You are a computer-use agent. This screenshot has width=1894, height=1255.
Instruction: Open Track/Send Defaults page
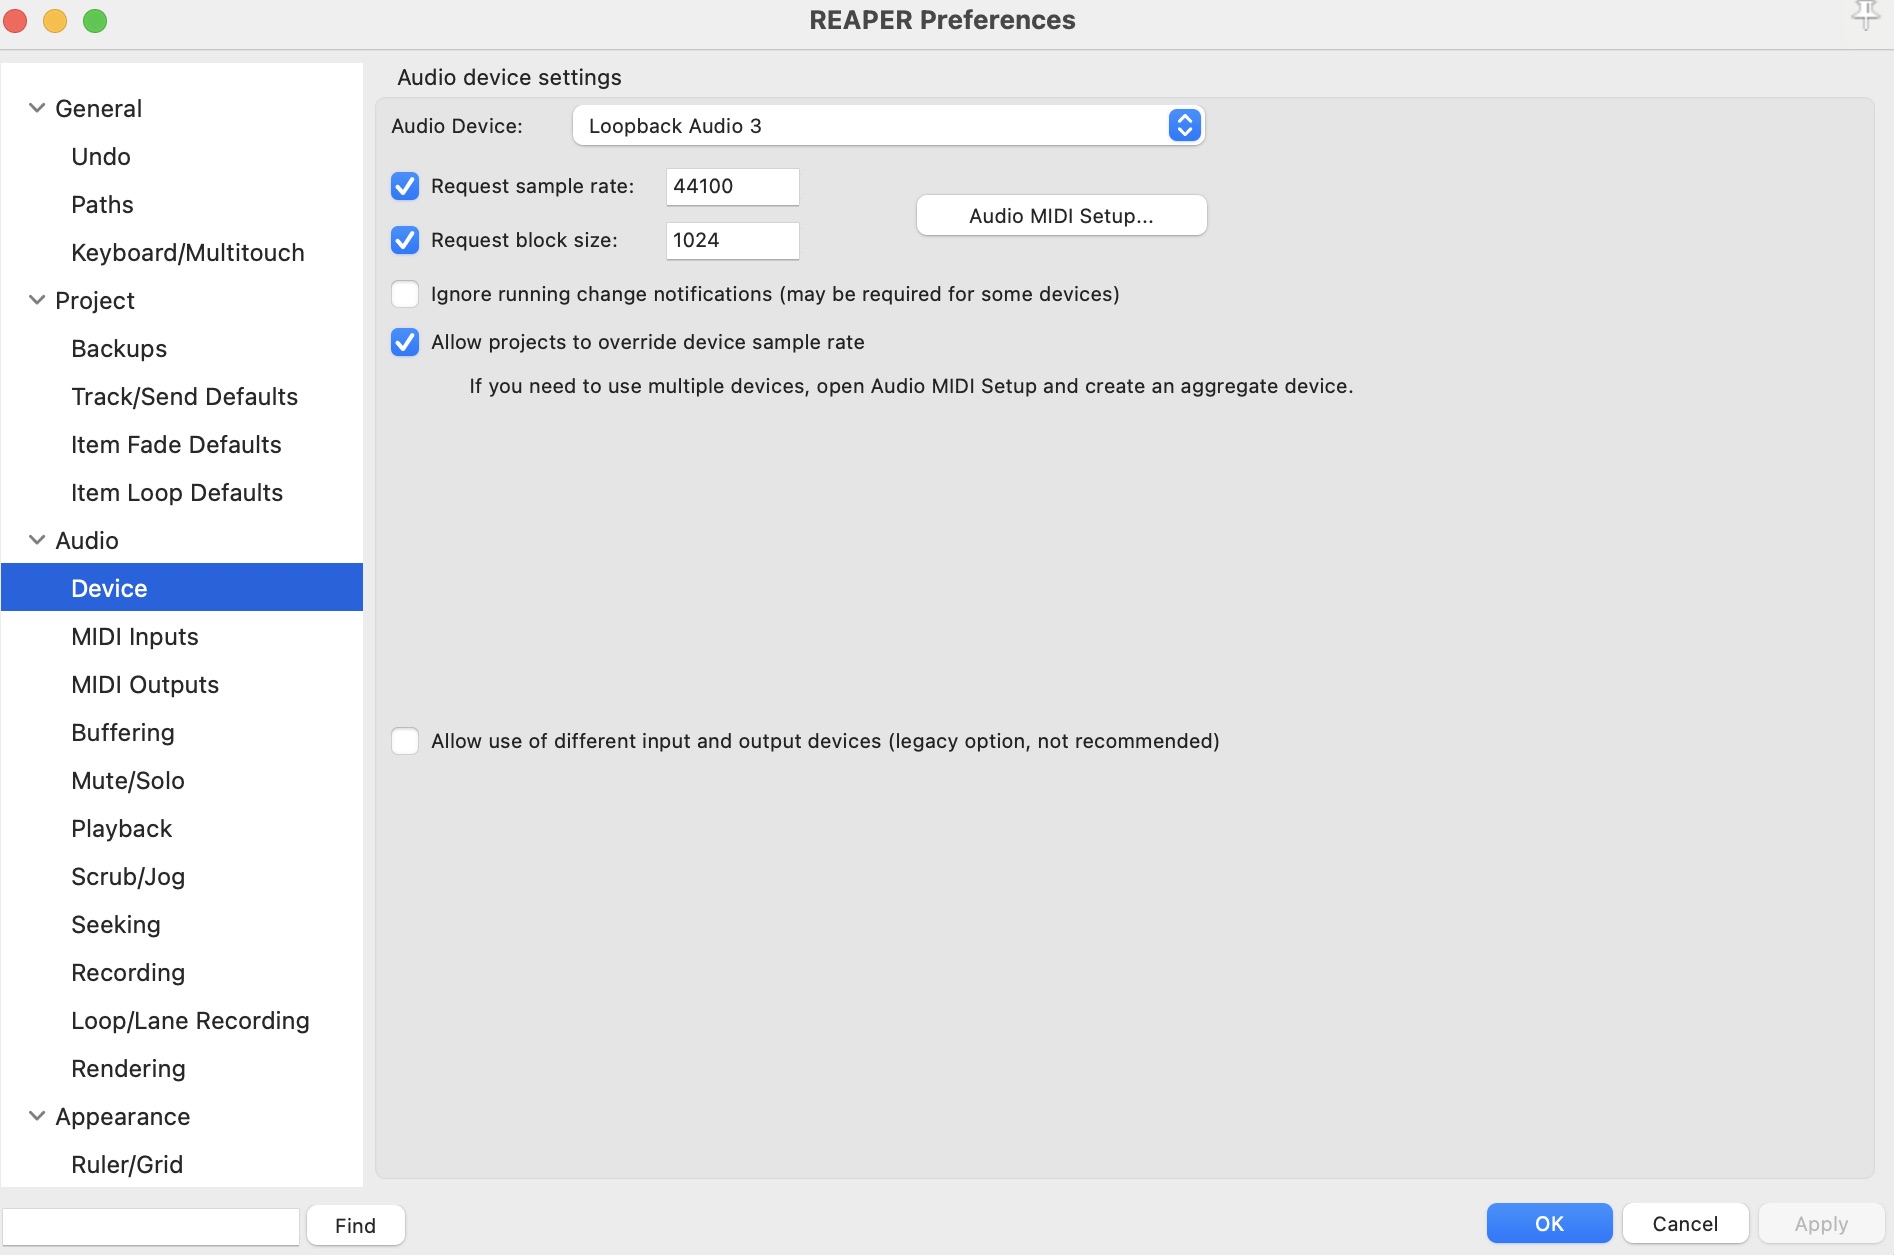[x=185, y=396]
